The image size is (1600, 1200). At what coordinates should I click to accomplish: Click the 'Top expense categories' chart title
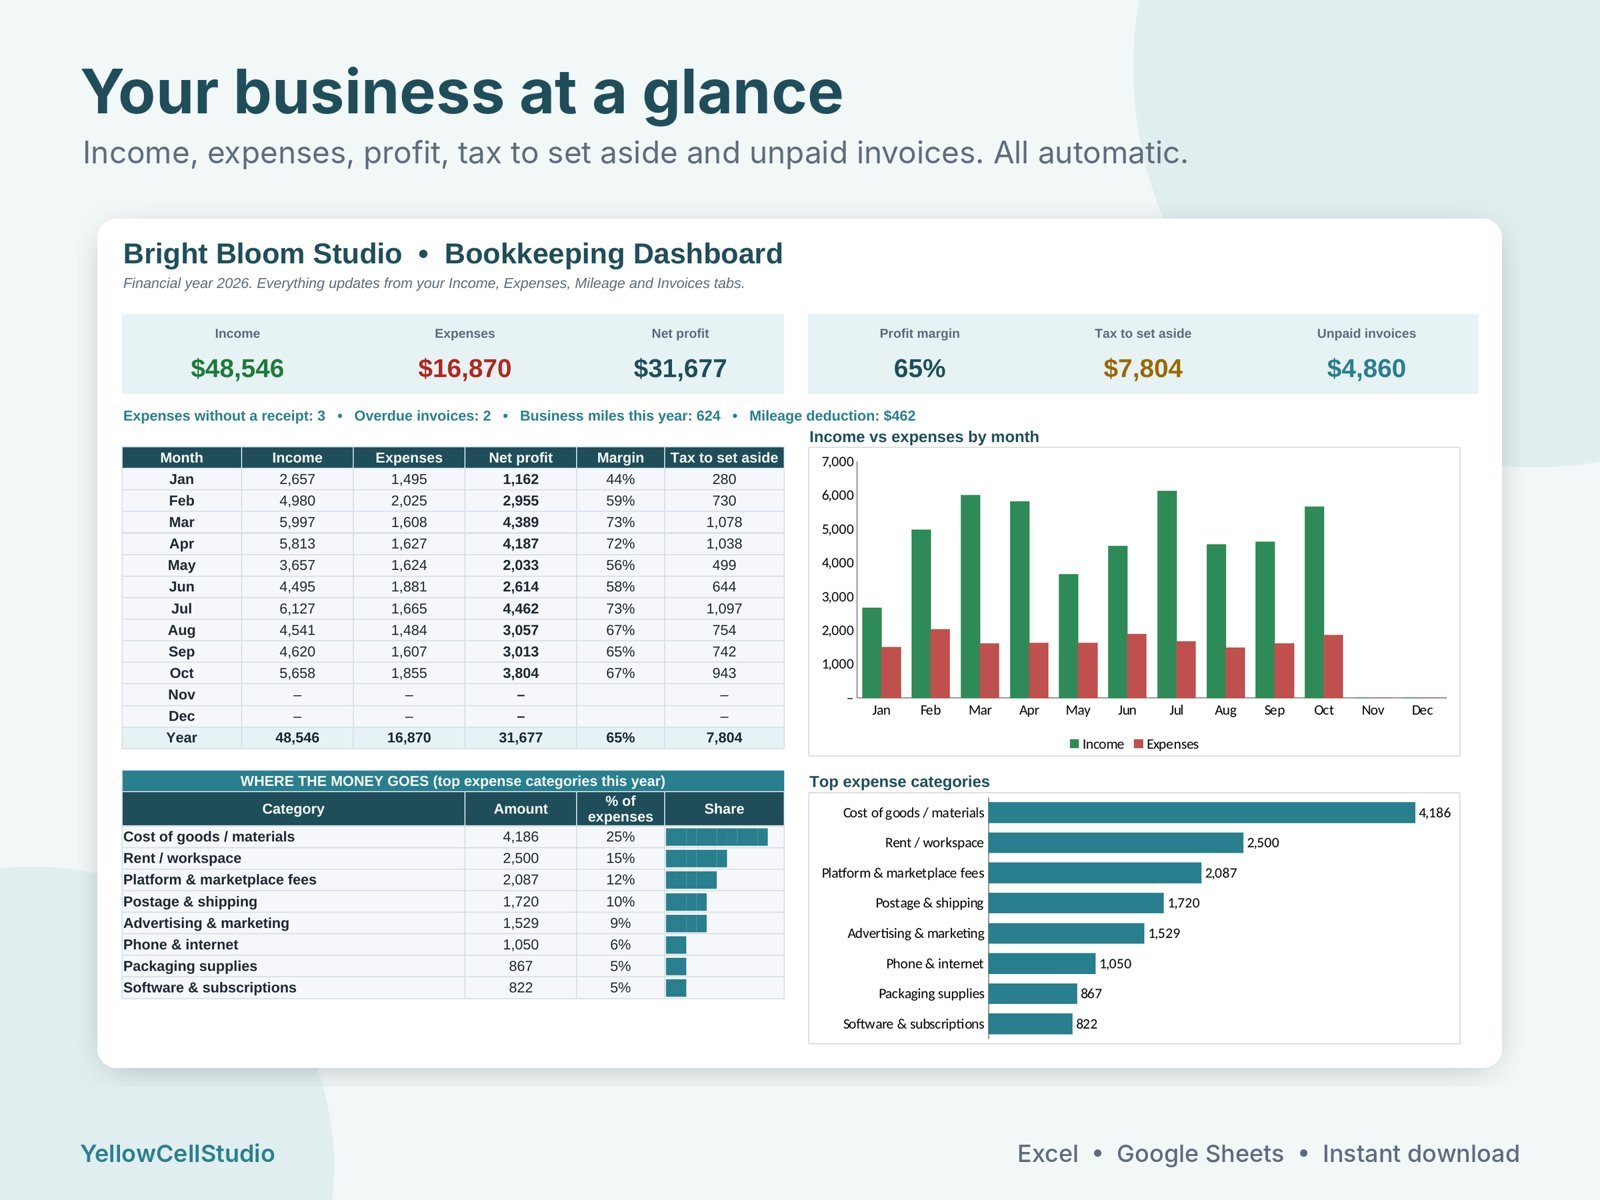pos(899,782)
